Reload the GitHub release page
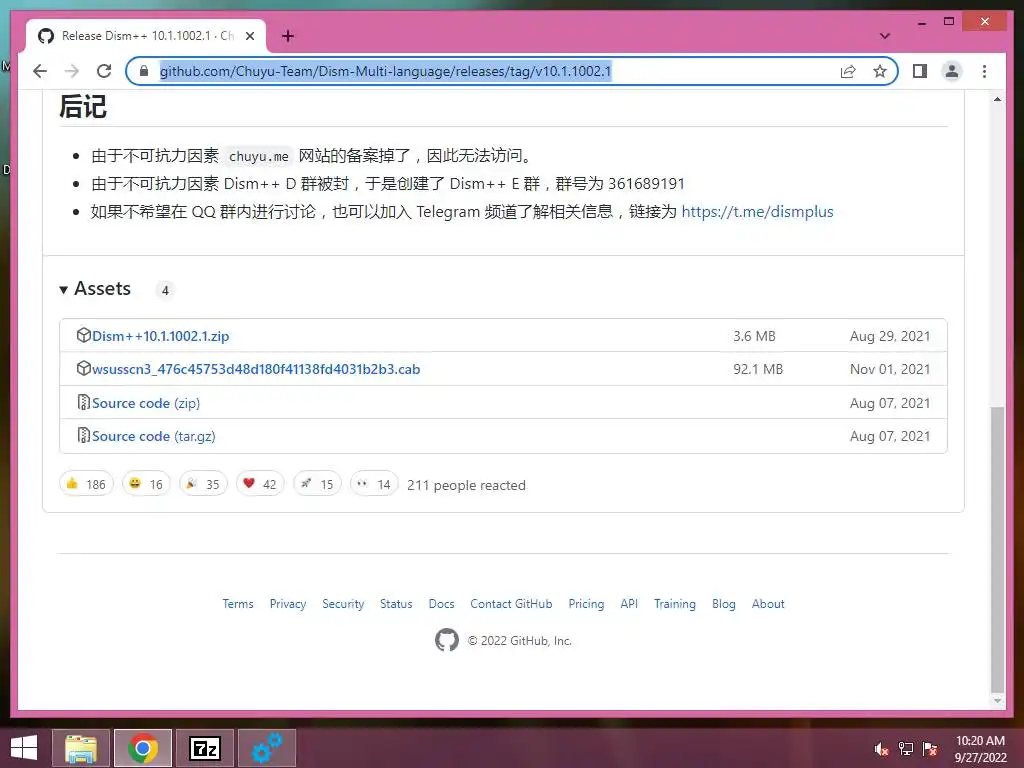Viewport: 1024px width, 768px height. pyautogui.click(x=104, y=71)
